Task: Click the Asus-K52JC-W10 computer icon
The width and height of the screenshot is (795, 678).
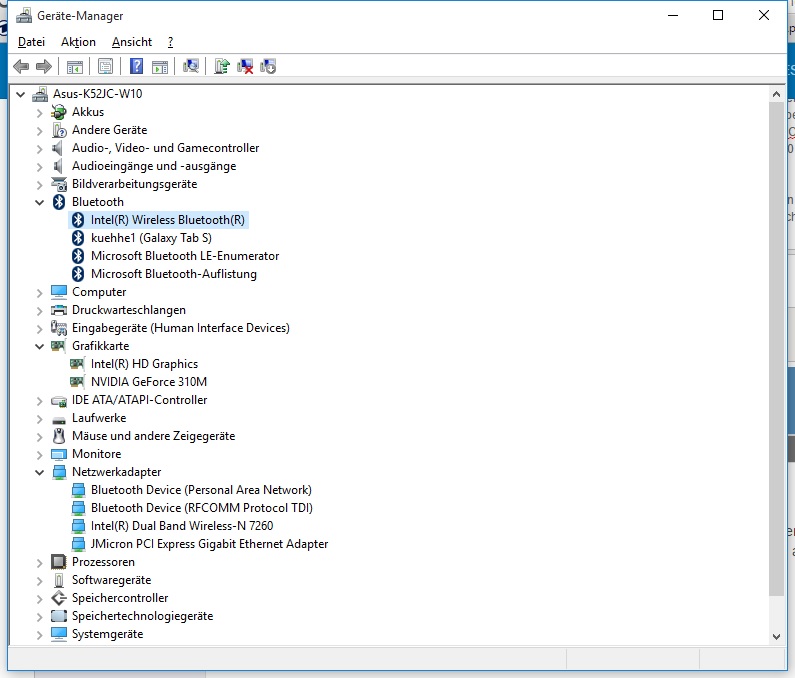Action: [40, 94]
